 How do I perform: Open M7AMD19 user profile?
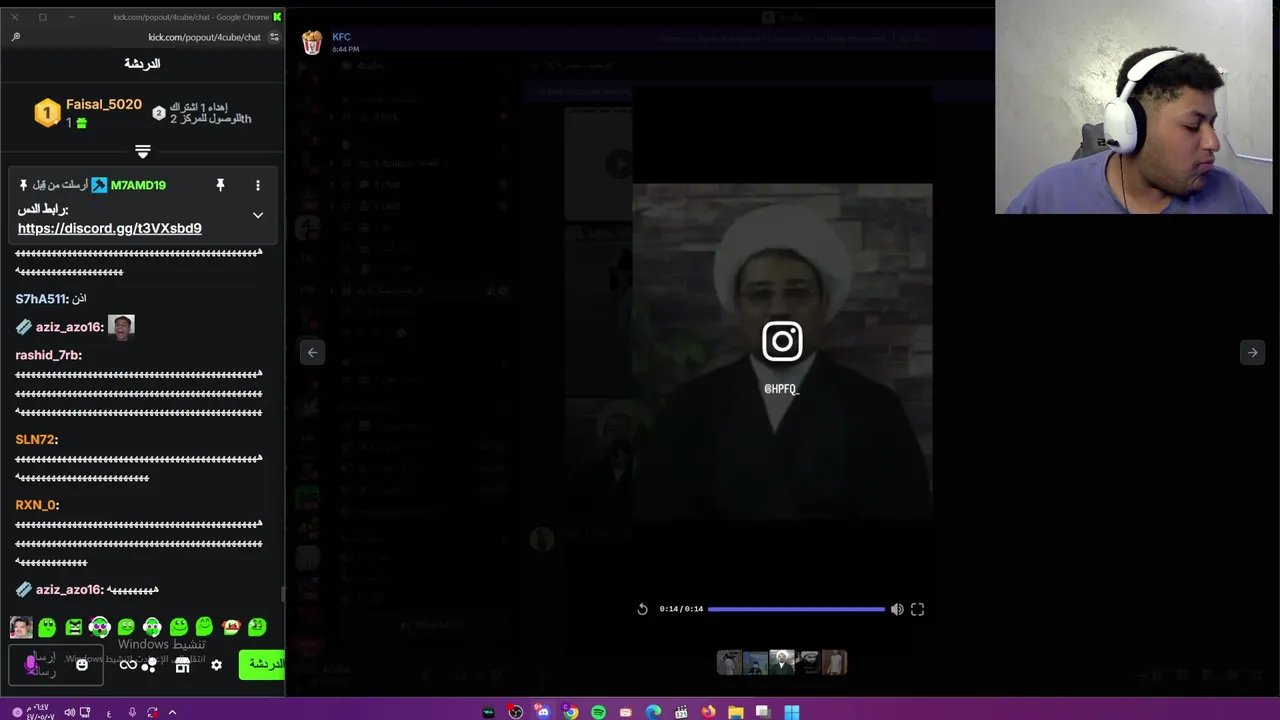pyautogui.click(x=138, y=185)
